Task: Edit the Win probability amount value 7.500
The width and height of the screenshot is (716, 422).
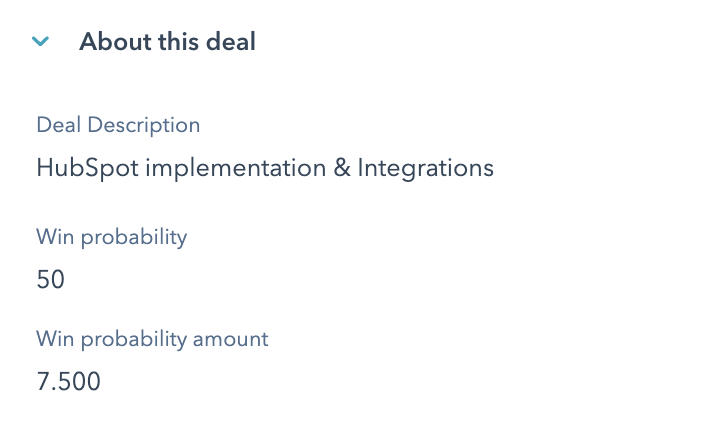Action: coord(68,382)
